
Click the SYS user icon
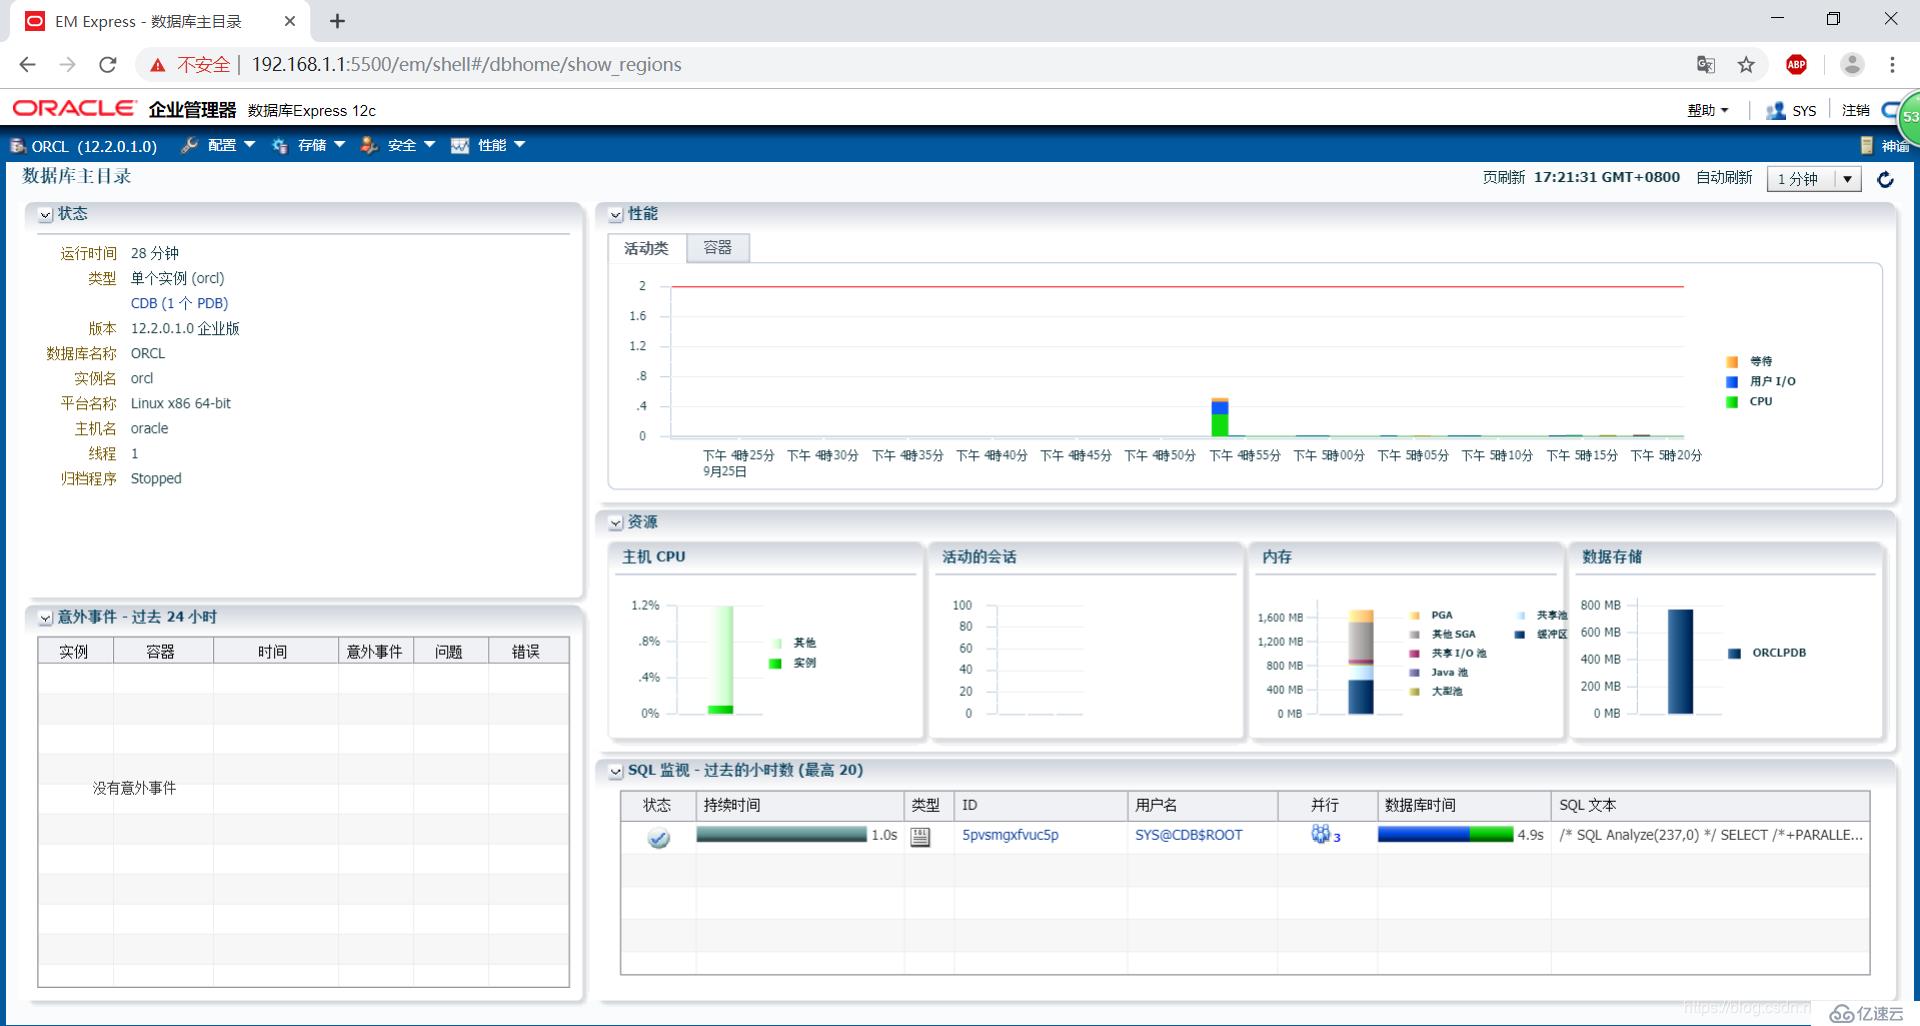coord(1776,111)
